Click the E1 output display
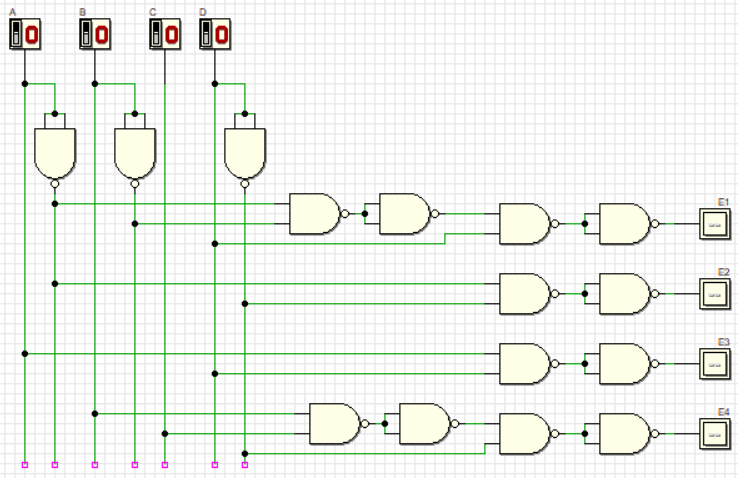Screen dimensions: 738x478 click(714, 224)
